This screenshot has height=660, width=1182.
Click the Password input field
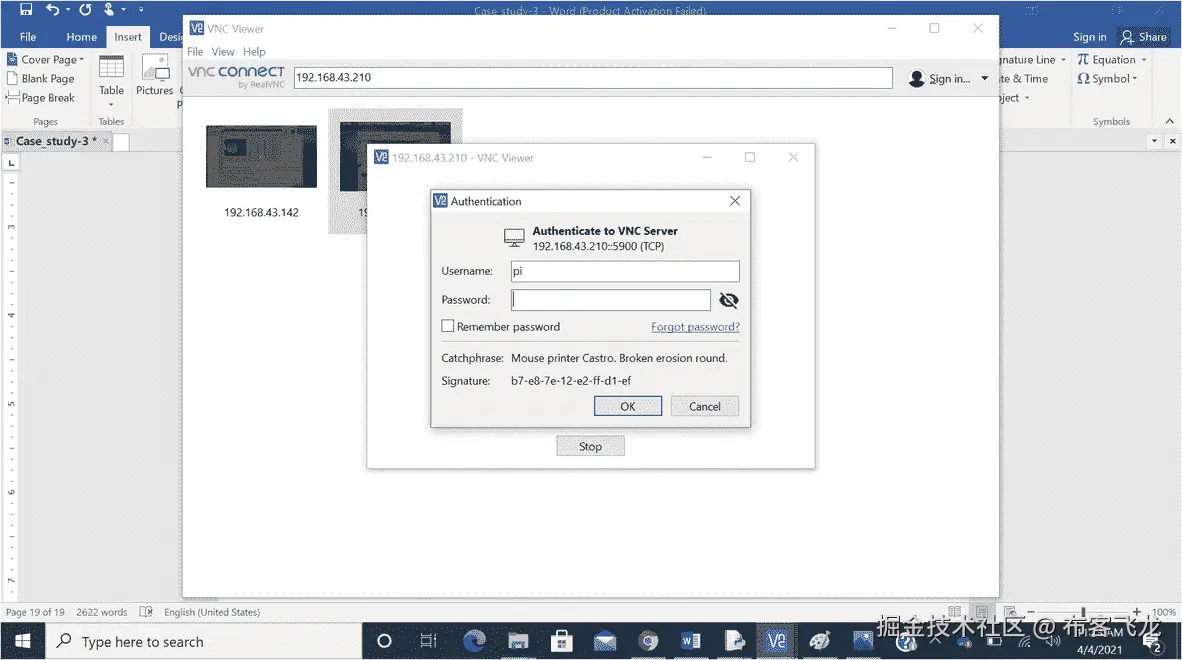[x=611, y=300]
